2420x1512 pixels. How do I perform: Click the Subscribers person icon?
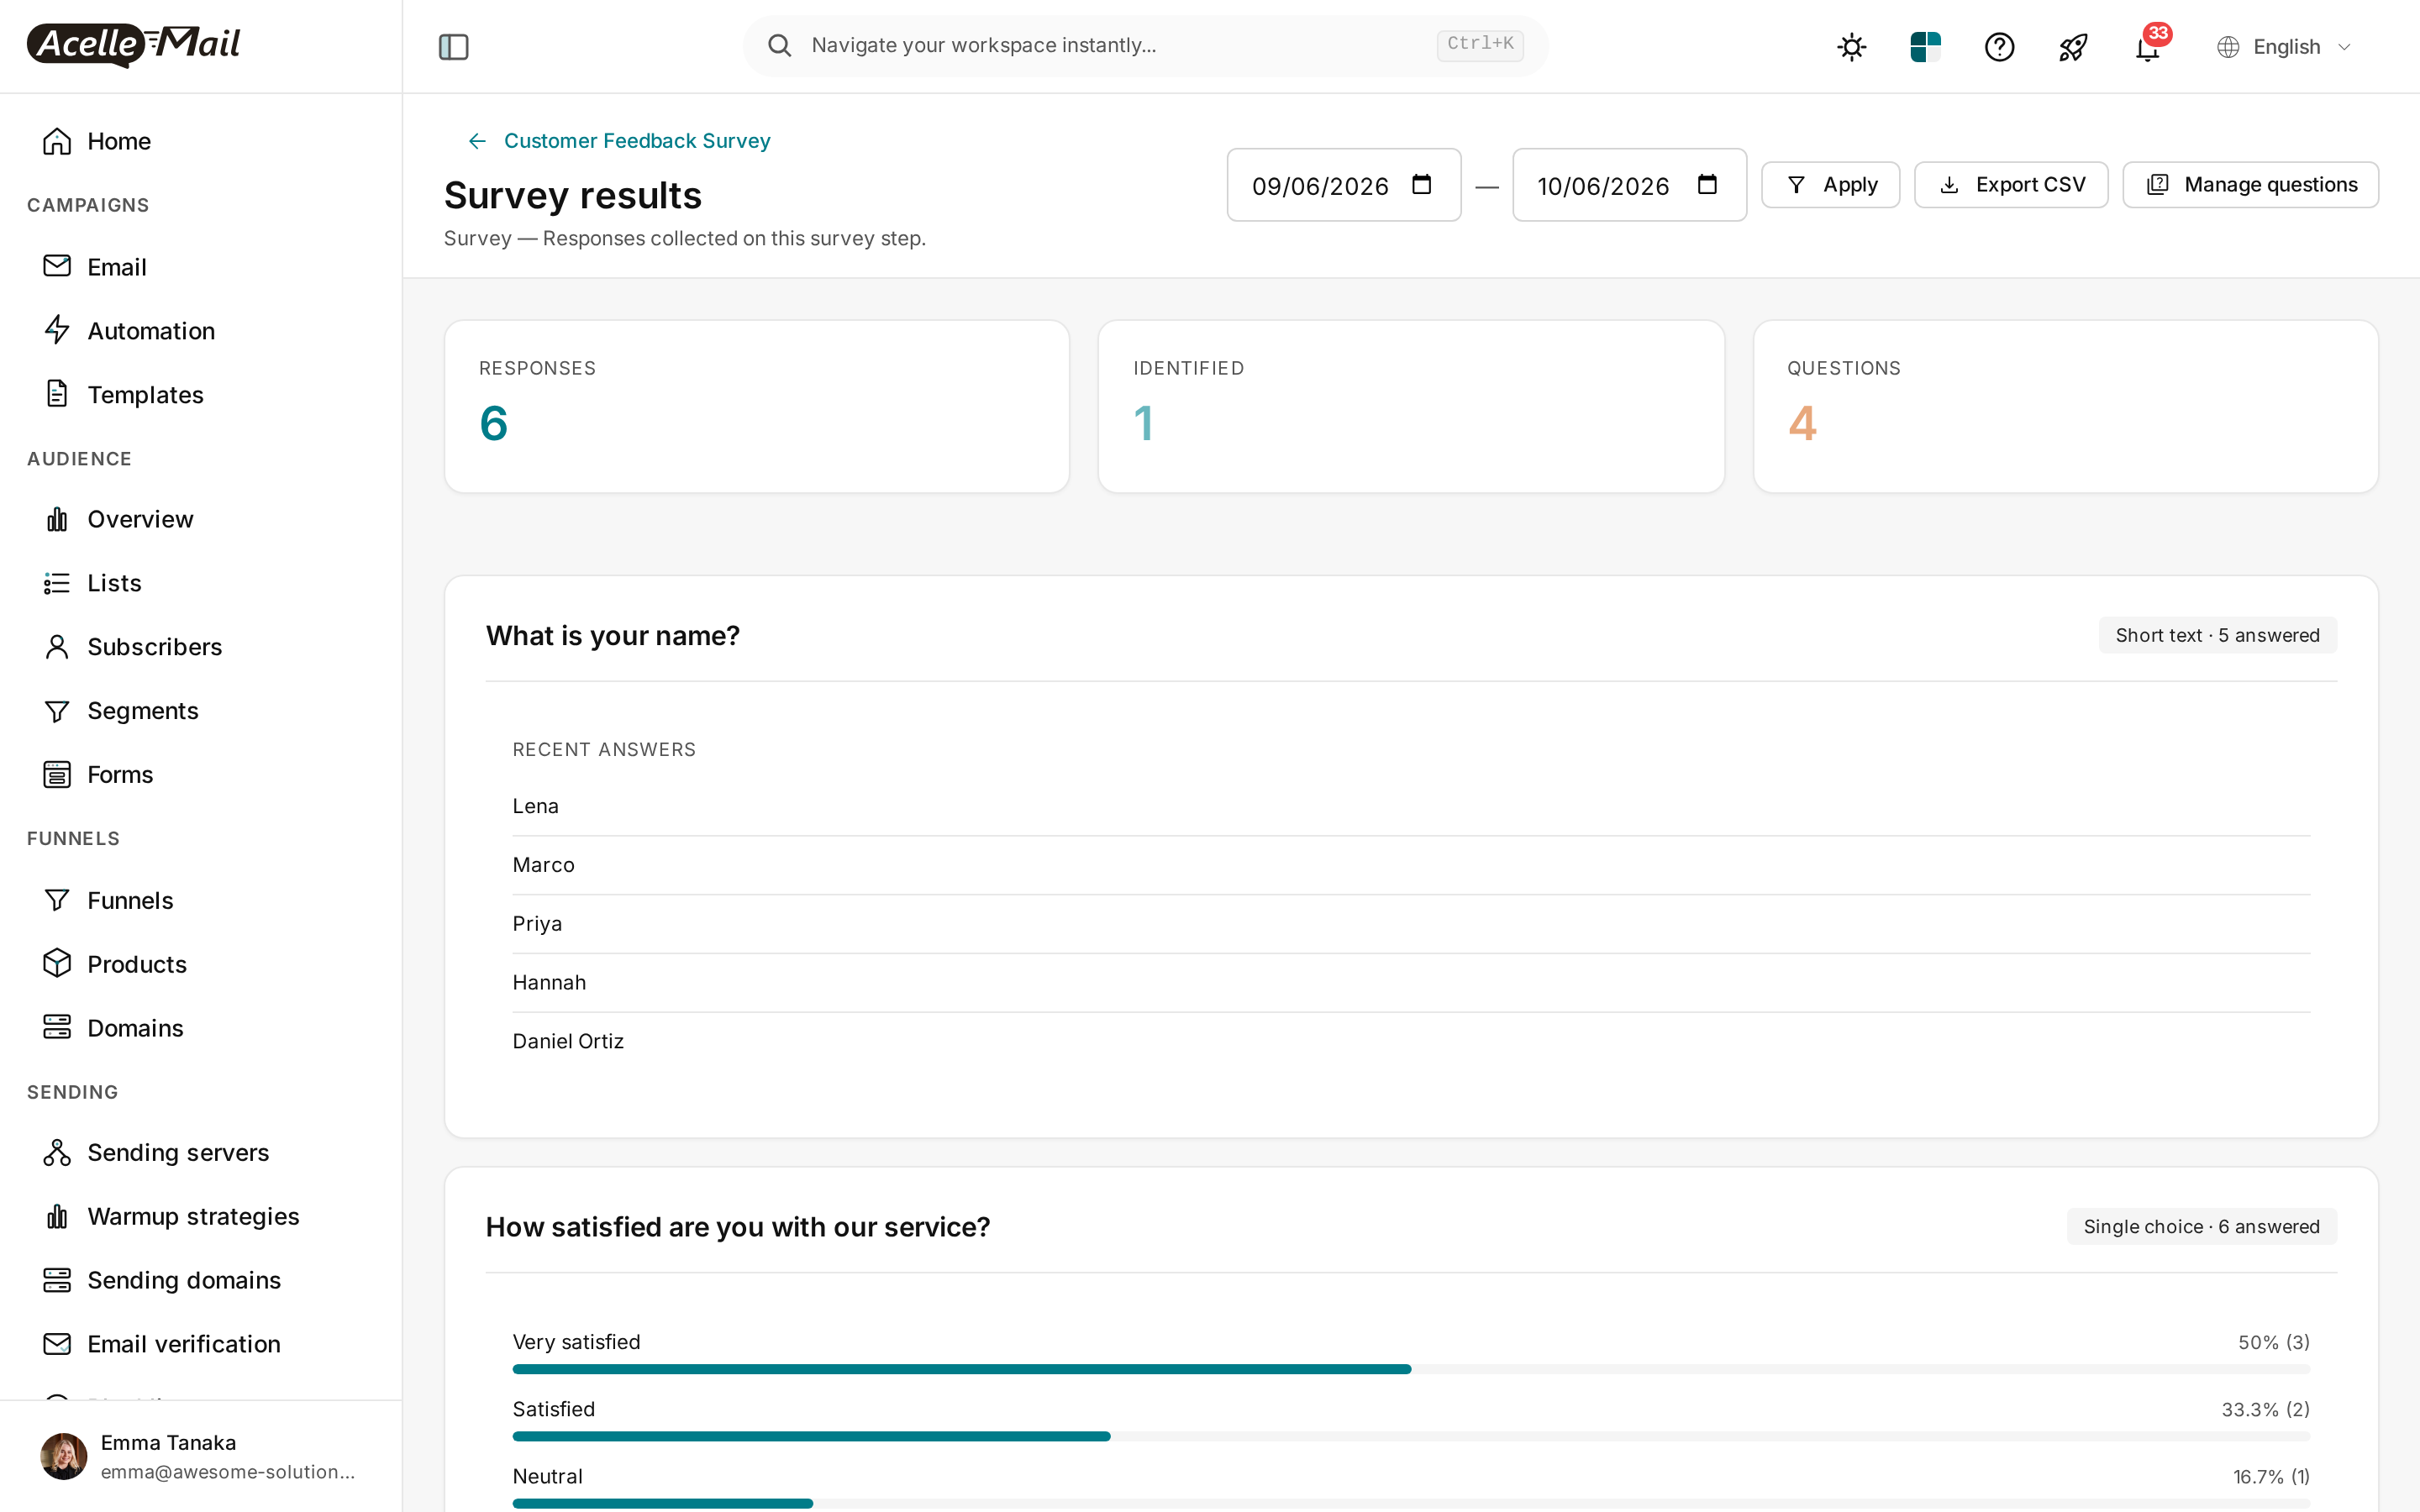click(57, 647)
